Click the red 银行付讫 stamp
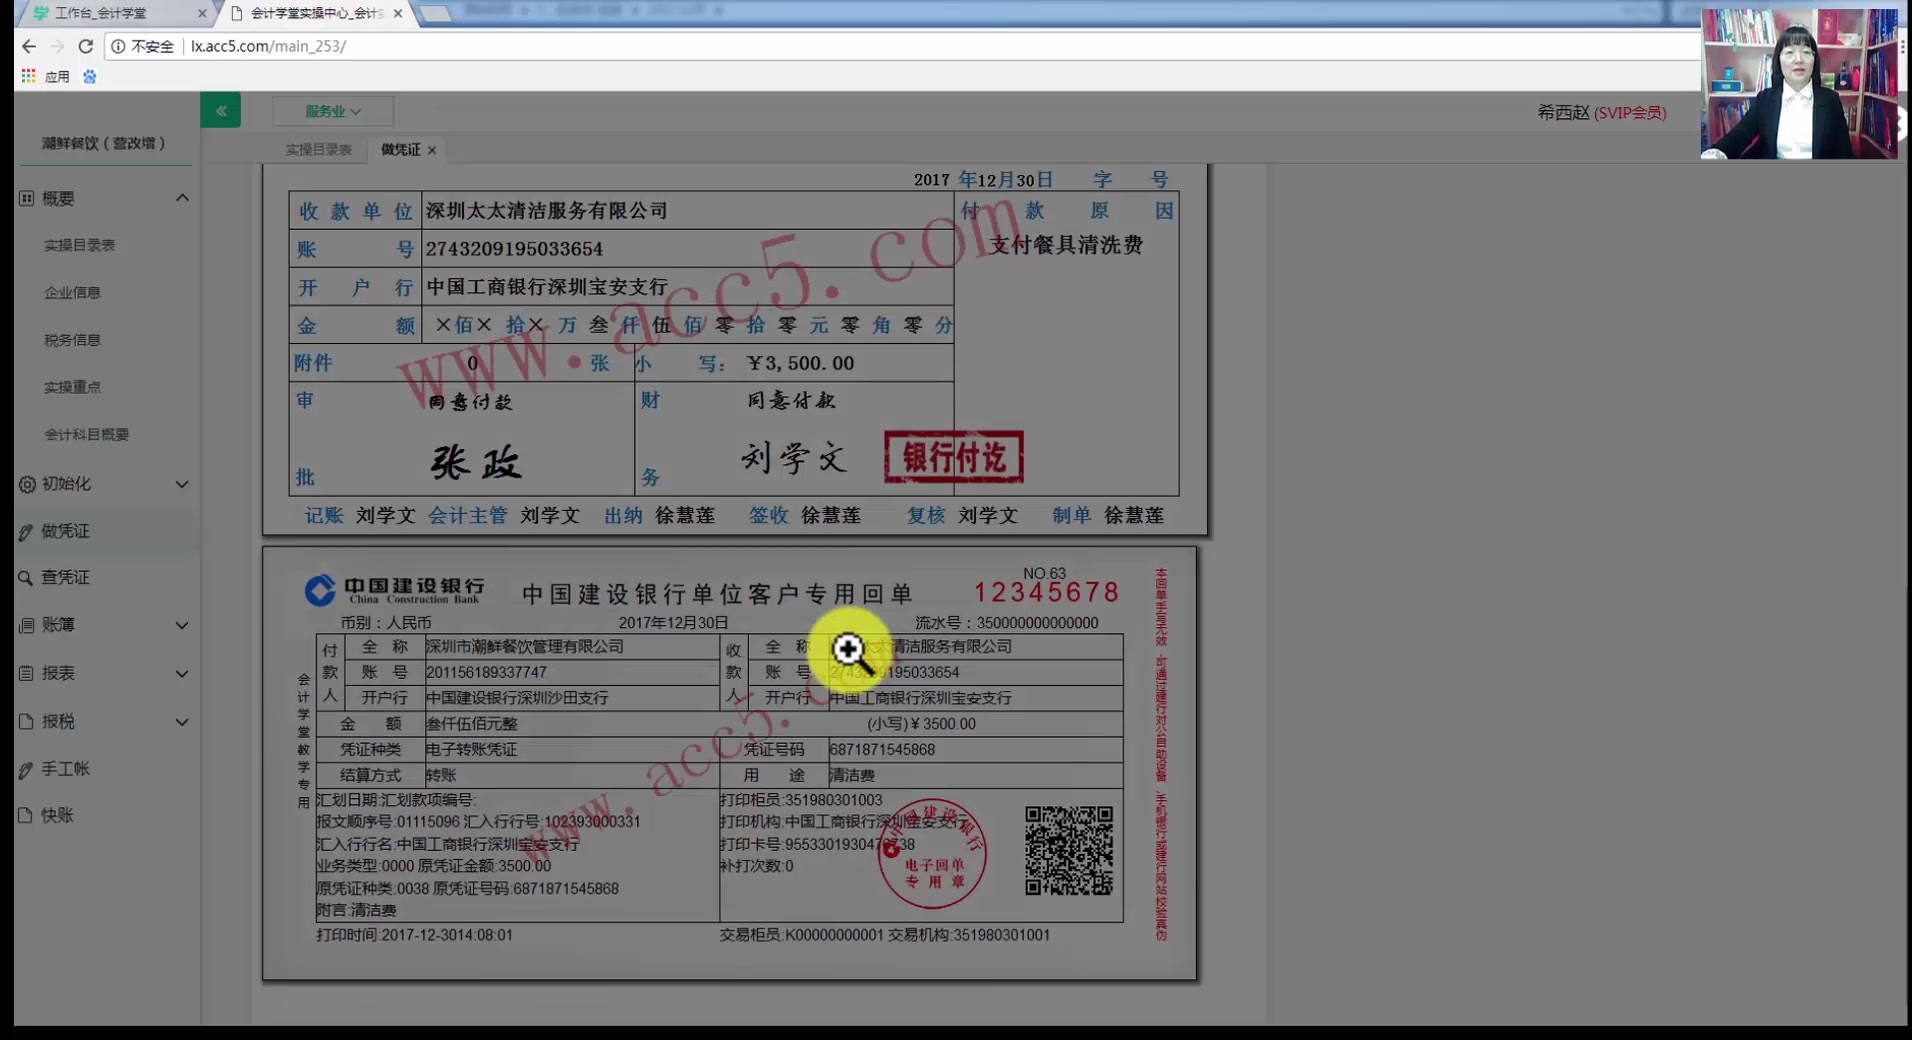This screenshot has height=1040, width=1912. [x=954, y=457]
